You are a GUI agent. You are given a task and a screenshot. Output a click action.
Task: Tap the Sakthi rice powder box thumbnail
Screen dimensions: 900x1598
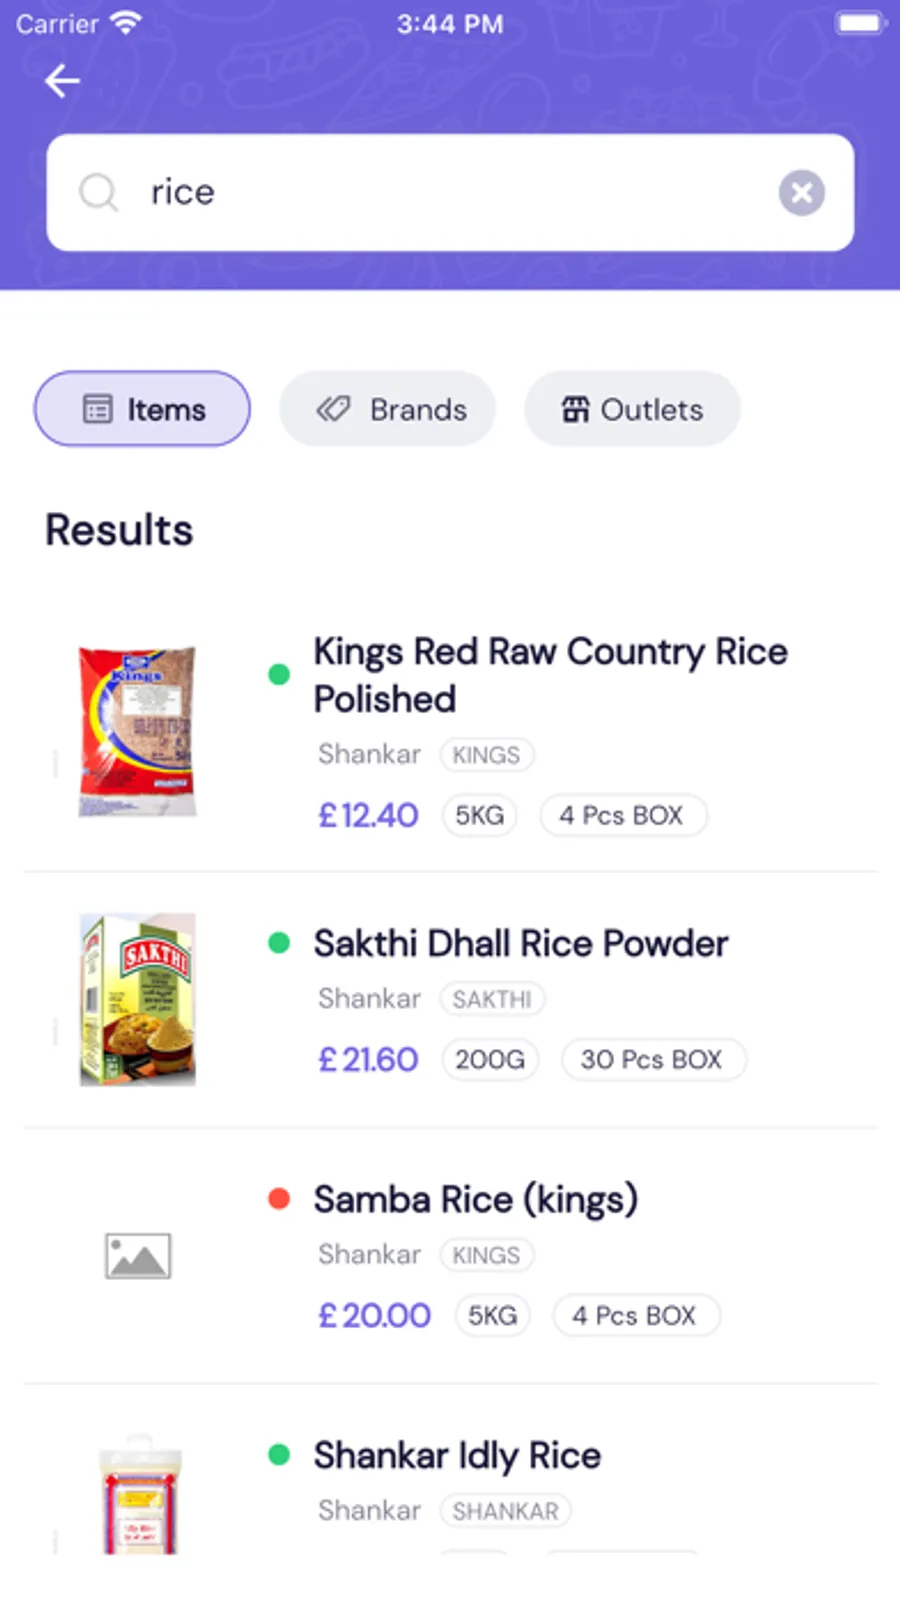click(x=138, y=999)
